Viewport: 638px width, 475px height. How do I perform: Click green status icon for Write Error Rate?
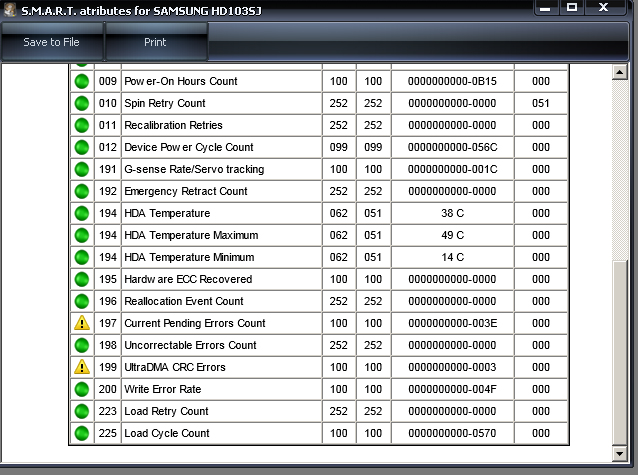tap(82, 389)
